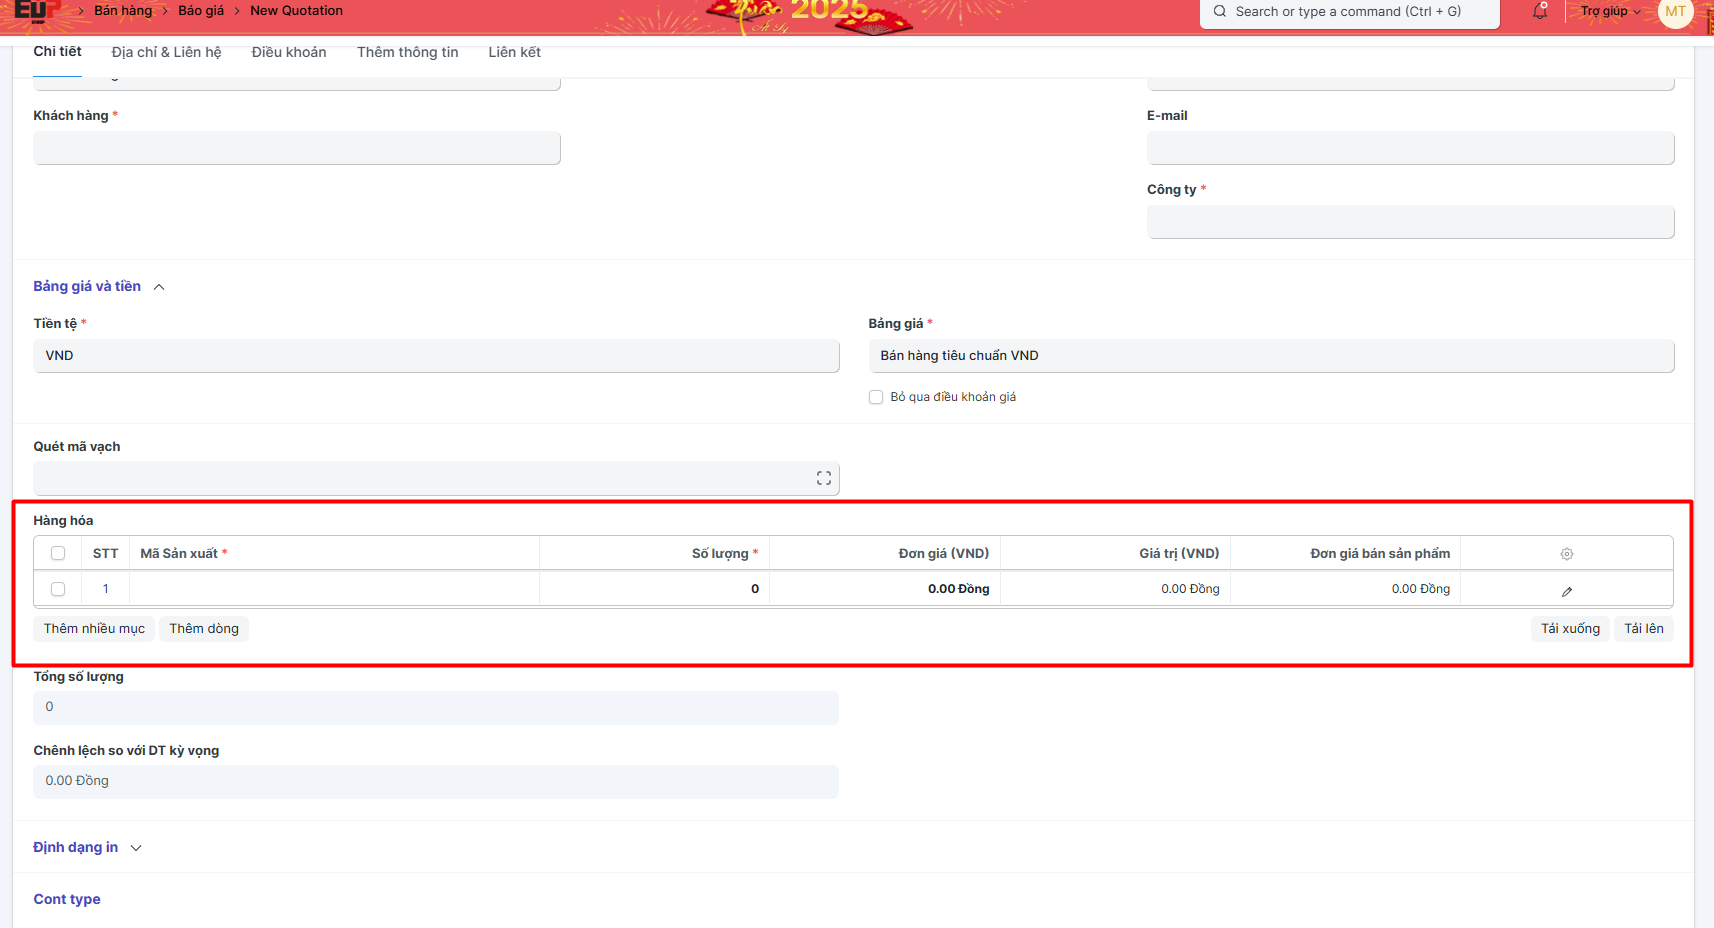Focus the Khách hàng input field

click(296, 149)
